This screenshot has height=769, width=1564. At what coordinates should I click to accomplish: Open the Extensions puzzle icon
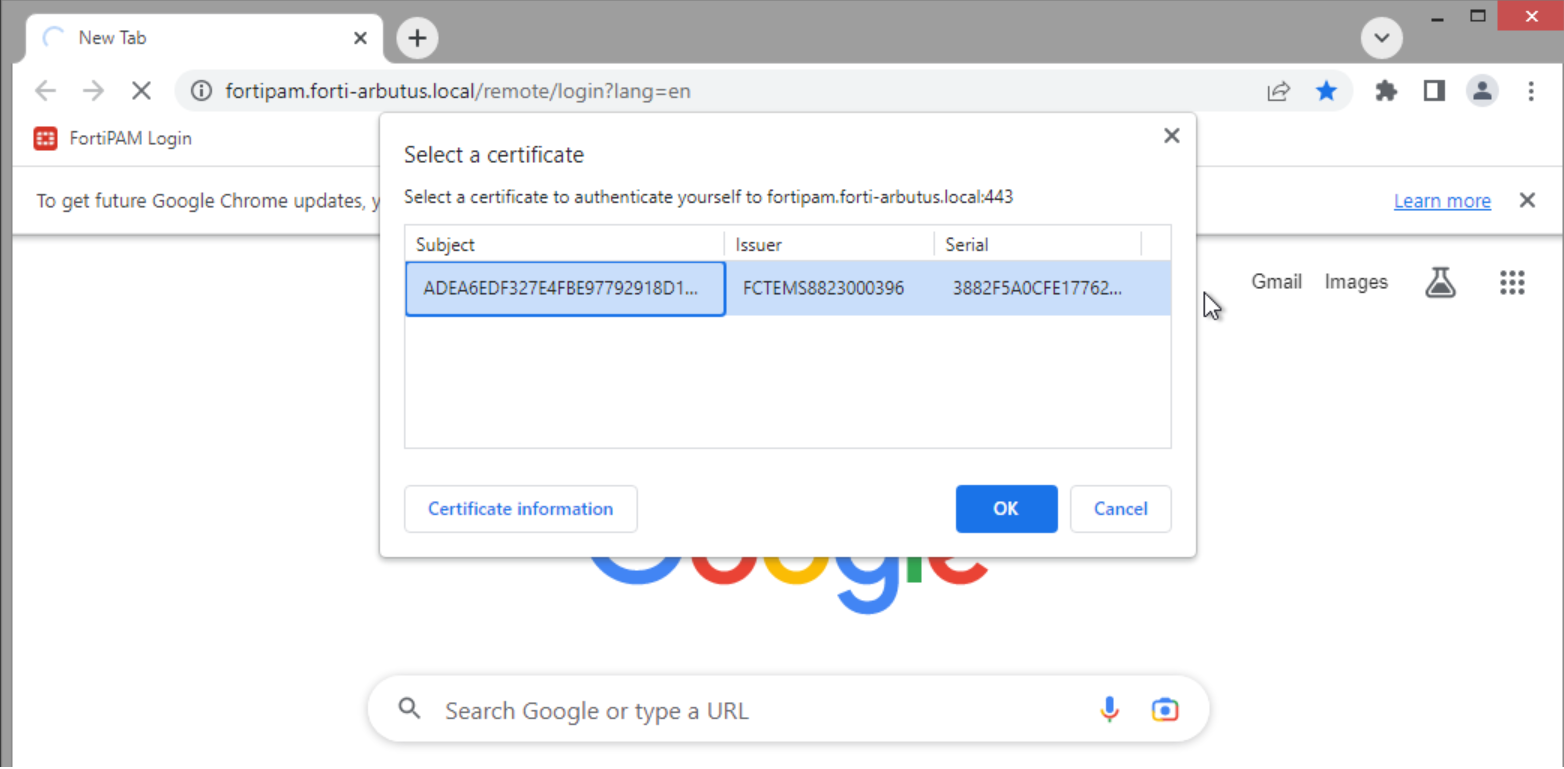point(1385,90)
